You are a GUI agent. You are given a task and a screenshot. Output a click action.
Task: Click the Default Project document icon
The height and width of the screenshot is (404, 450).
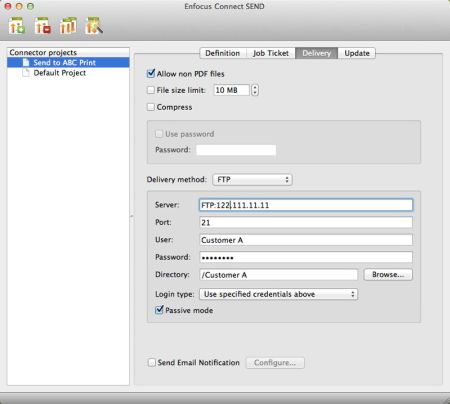point(26,73)
